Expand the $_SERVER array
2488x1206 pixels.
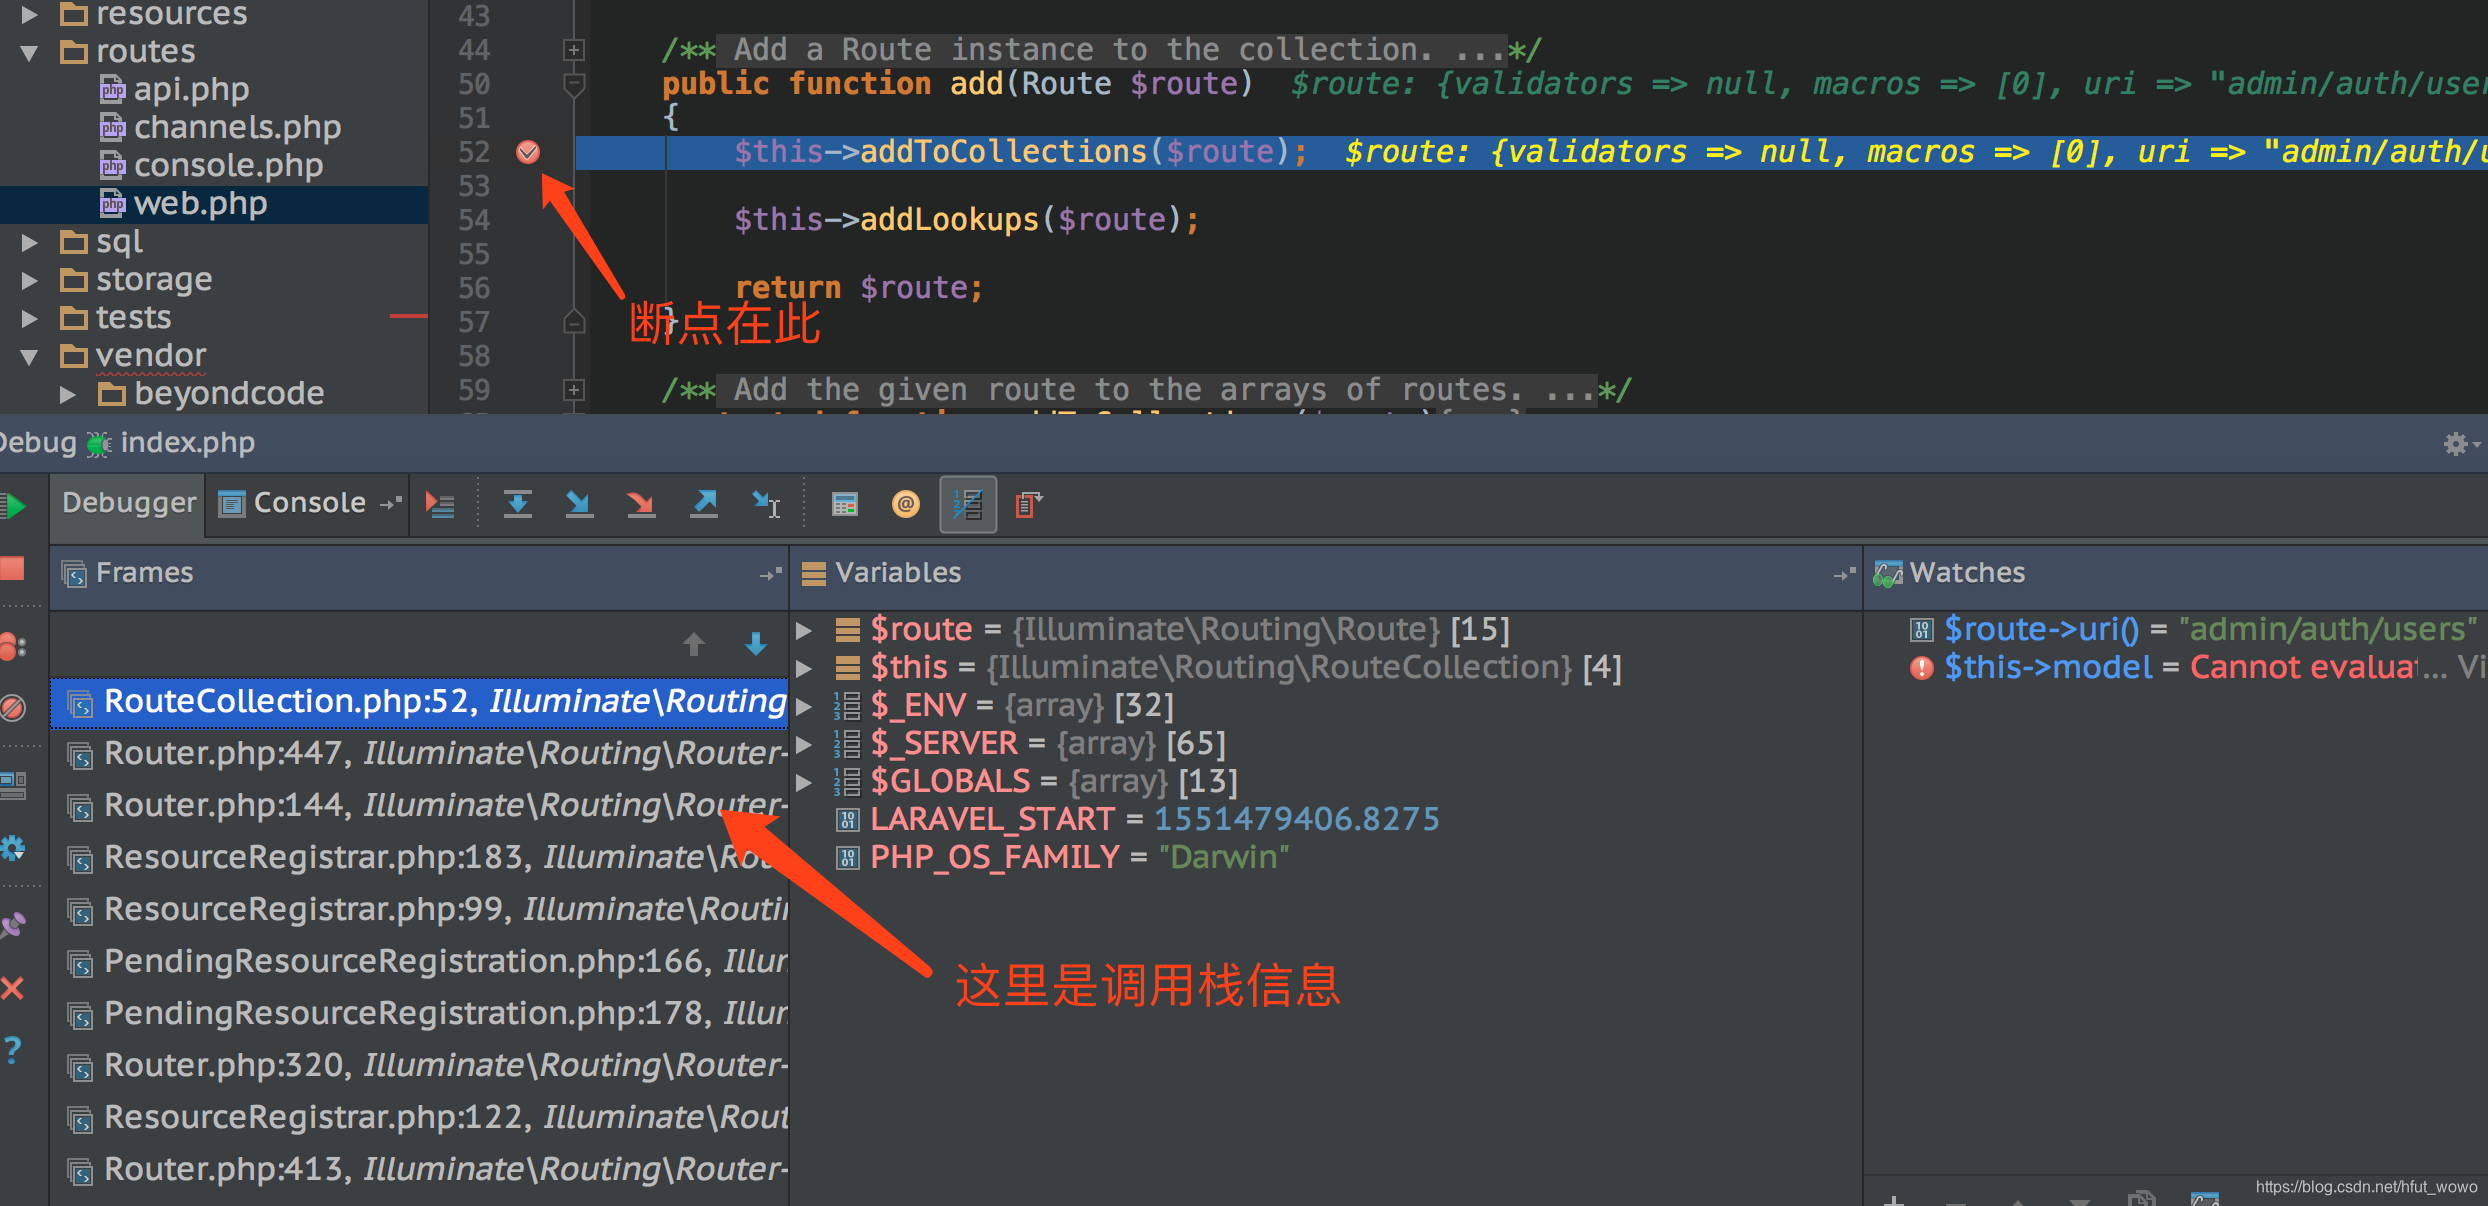coord(804,744)
